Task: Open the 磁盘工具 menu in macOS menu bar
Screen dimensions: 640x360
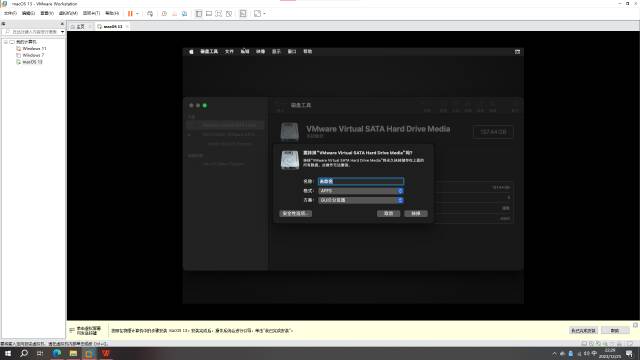Action: pyautogui.click(x=209, y=52)
